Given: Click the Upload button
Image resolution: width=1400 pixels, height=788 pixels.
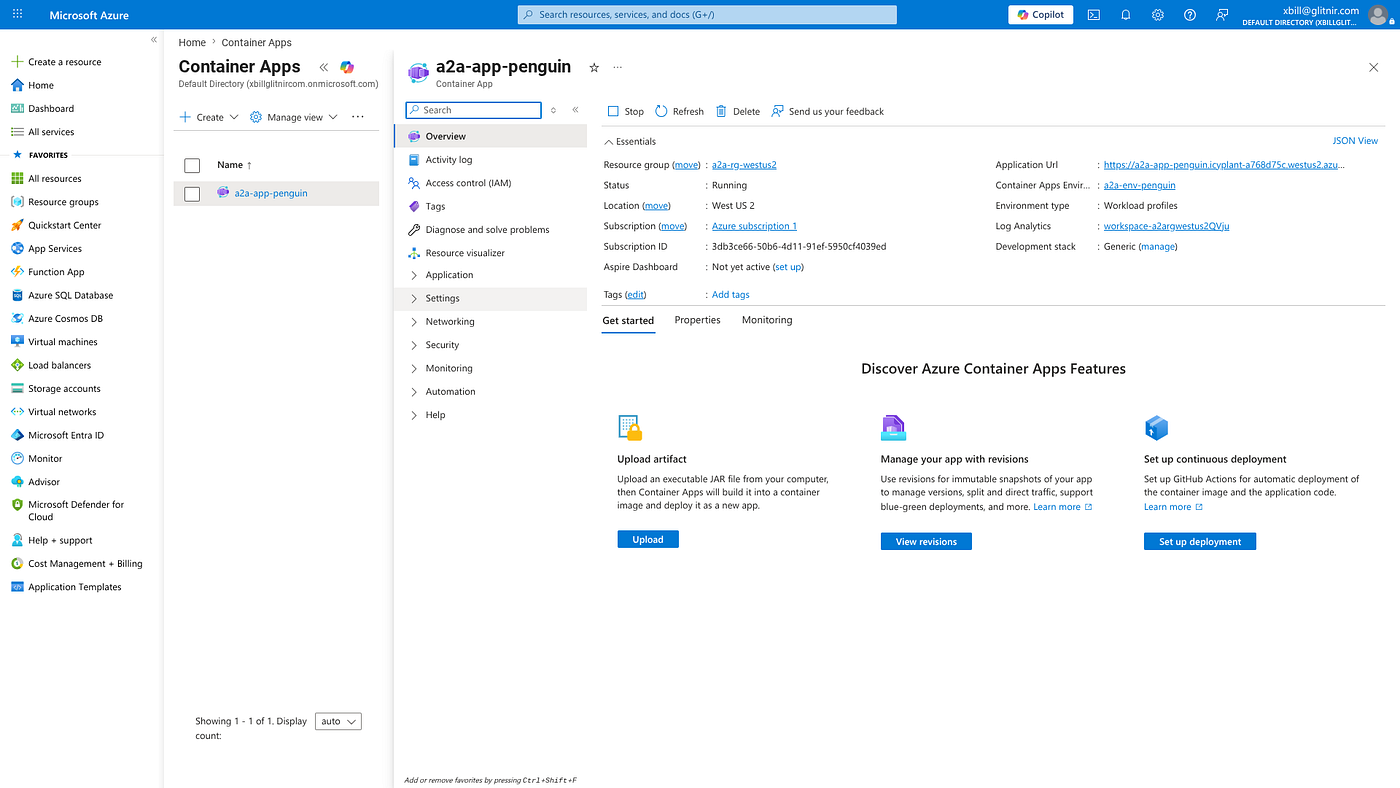Looking at the screenshot, I should tap(648, 539).
